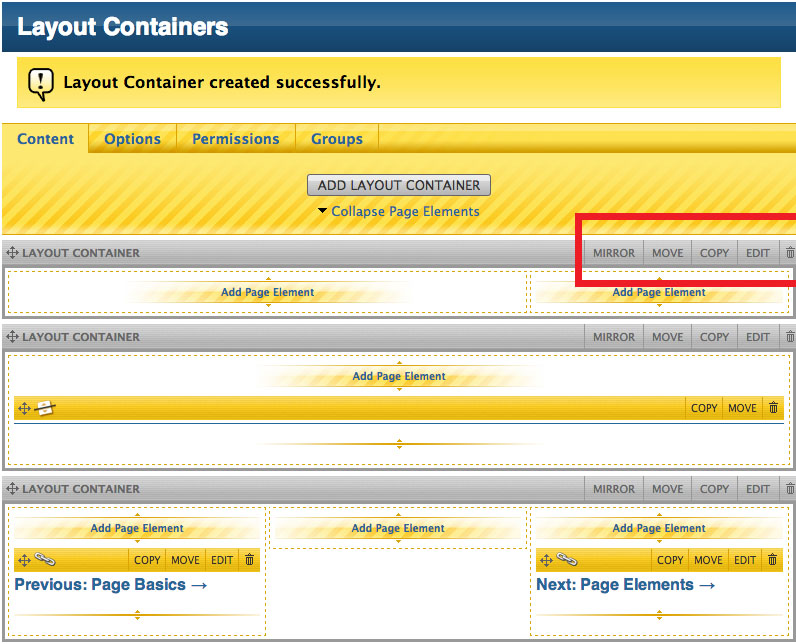The height and width of the screenshot is (644, 796).
Task: Click the drag handle above Next: Page Elements
Action: pos(546,560)
